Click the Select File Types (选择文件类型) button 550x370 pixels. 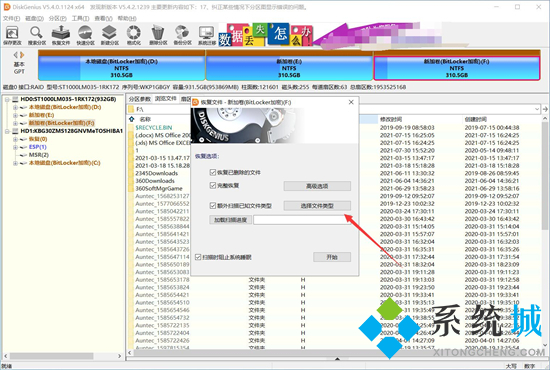coord(317,206)
